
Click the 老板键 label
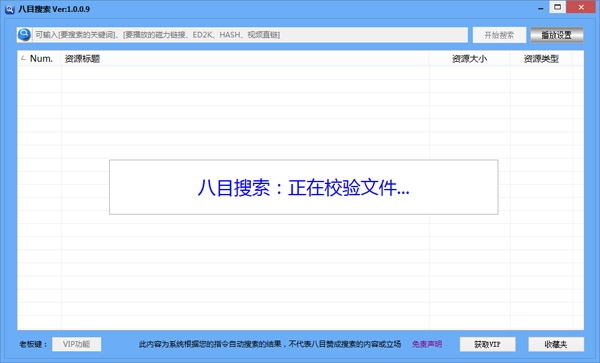pyautogui.click(x=33, y=344)
